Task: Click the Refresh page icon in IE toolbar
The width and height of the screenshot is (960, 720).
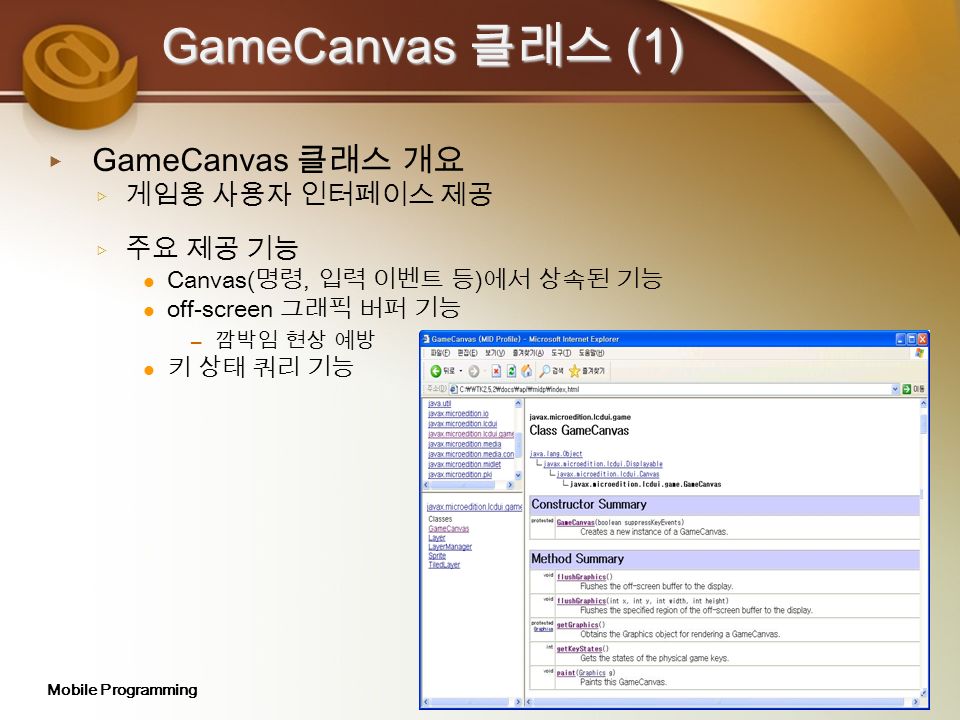Action: (x=511, y=371)
